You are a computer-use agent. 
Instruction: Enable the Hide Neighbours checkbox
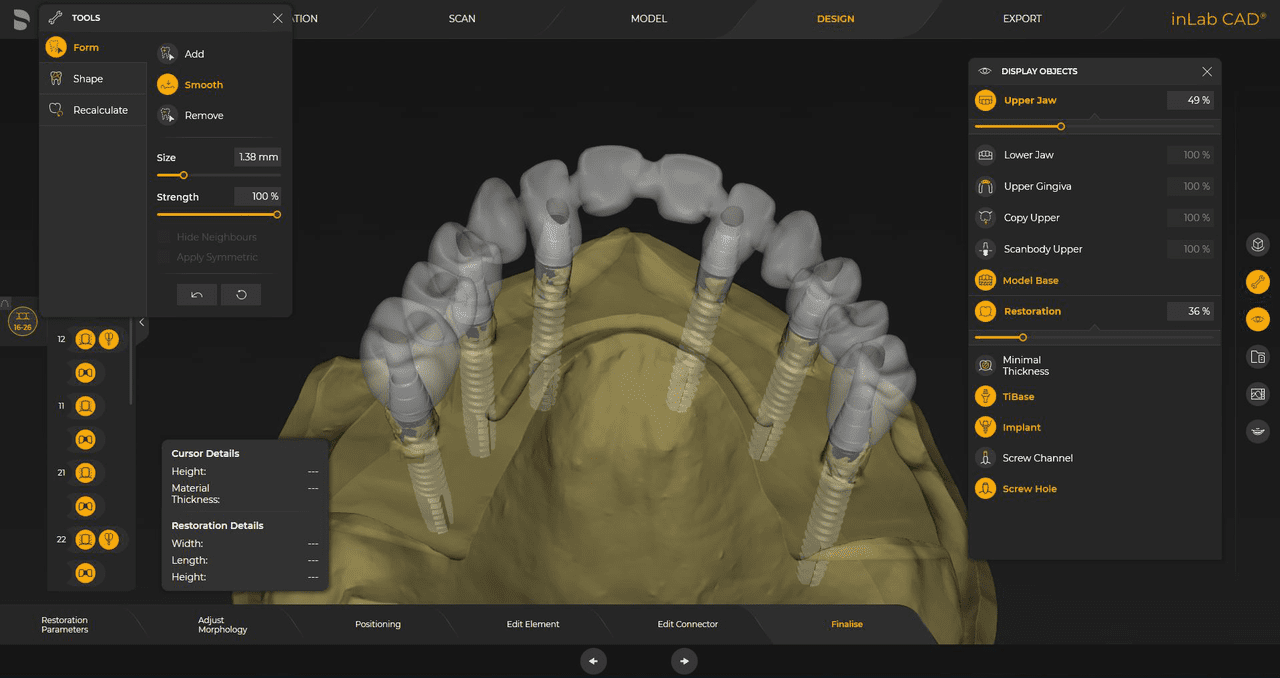164,236
